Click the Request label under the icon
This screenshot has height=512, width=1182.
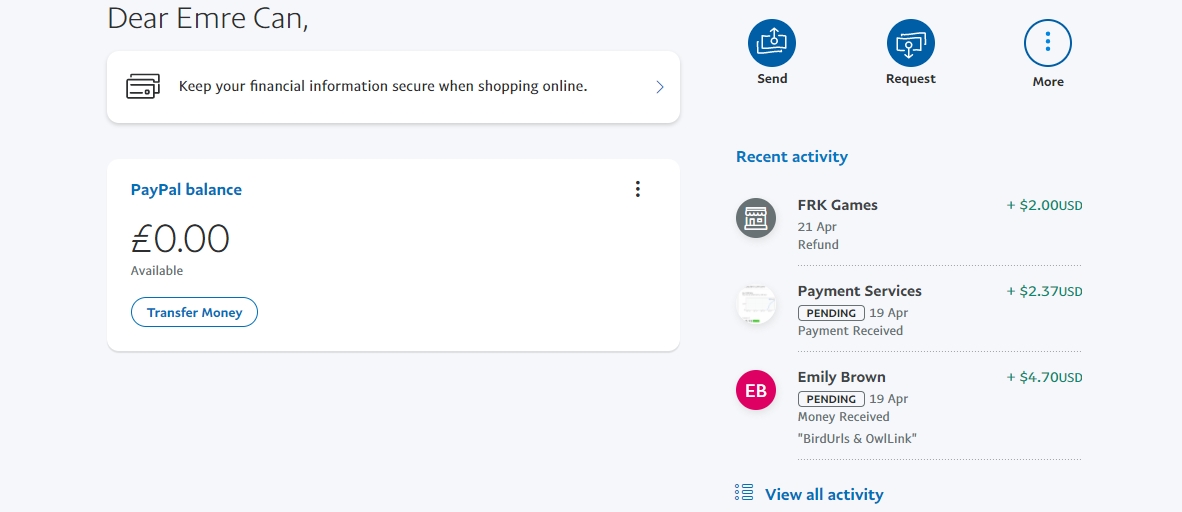[911, 78]
